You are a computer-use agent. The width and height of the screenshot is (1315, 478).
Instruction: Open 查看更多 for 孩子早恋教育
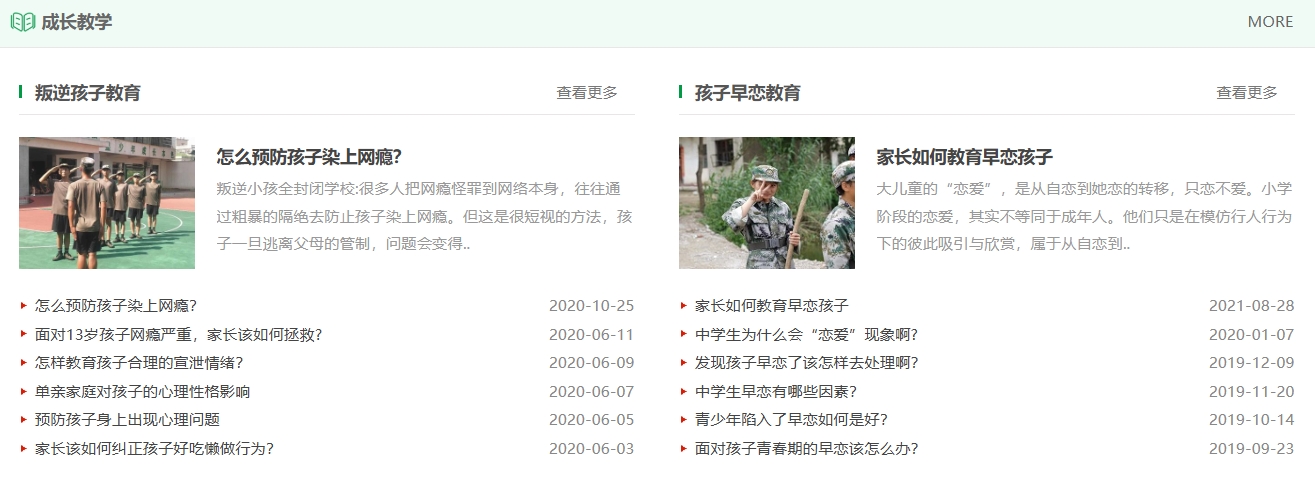pyautogui.click(x=1247, y=93)
